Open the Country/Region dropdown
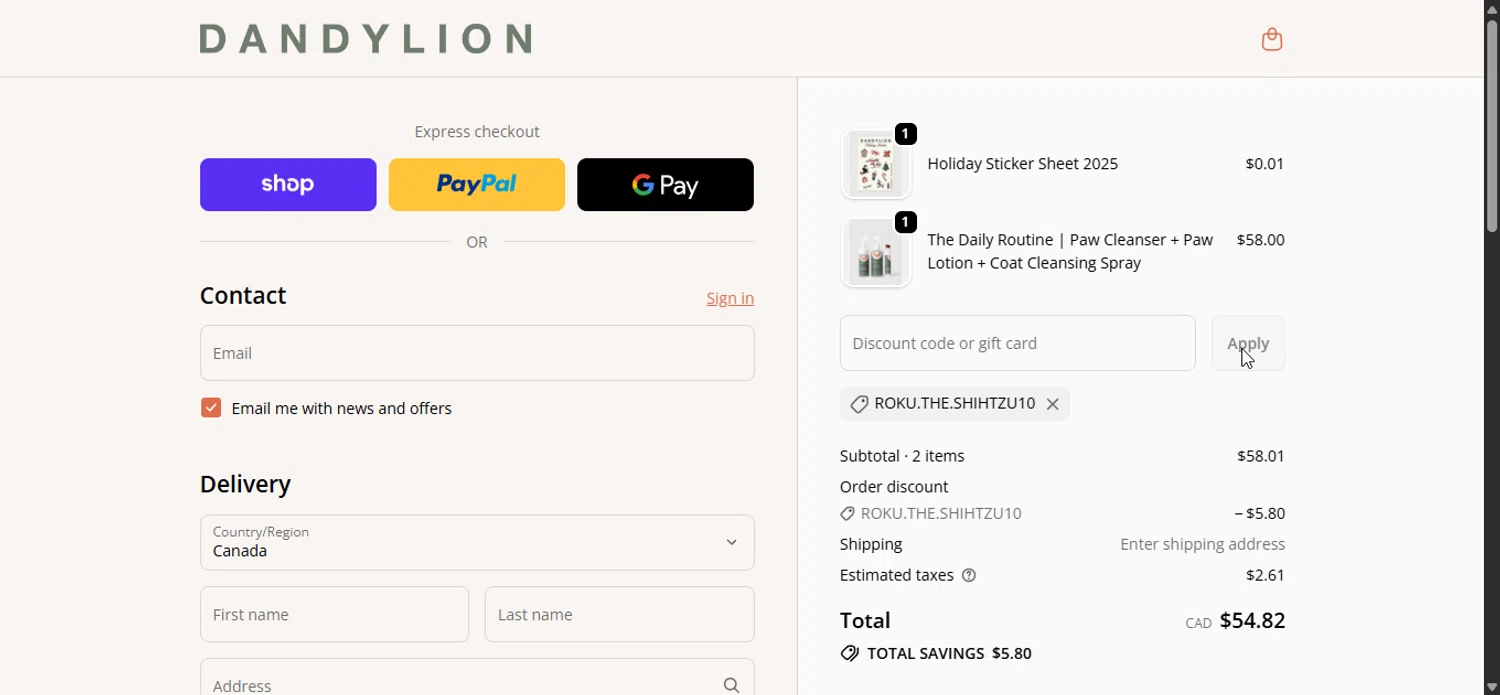 477,543
